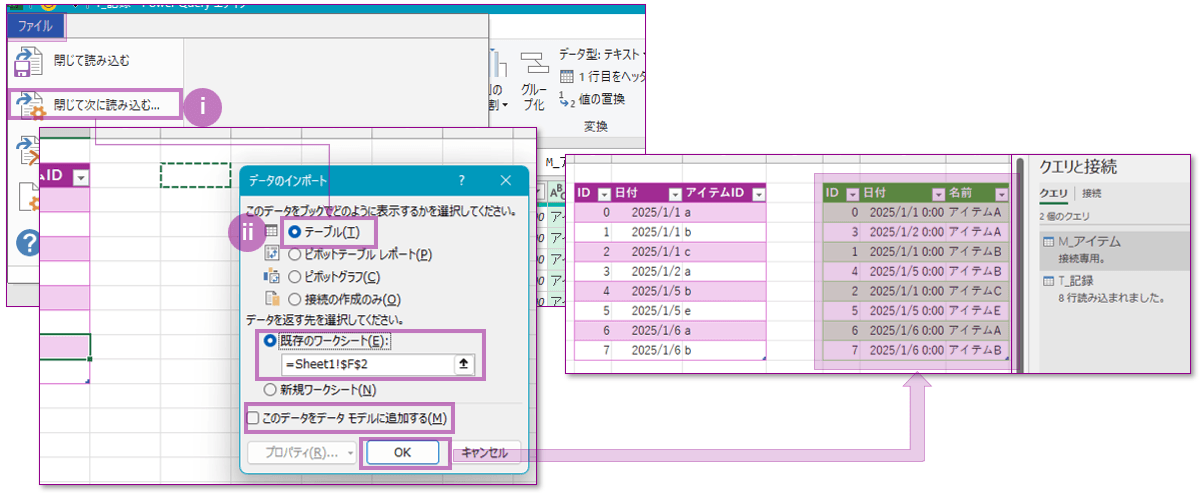Close the データのインポート dialog
The height and width of the screenshot is (493, 1199).
(505, 181)
